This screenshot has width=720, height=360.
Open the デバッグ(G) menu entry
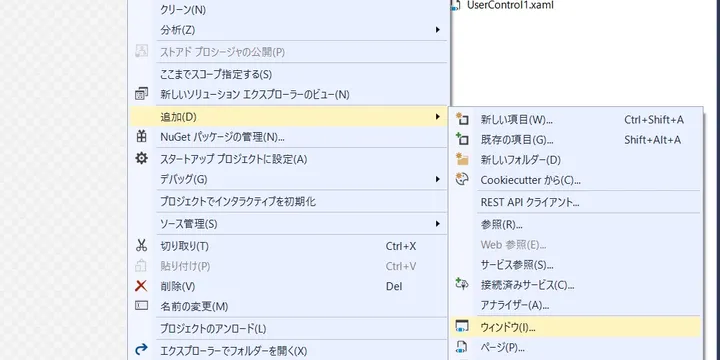point(288,179)
